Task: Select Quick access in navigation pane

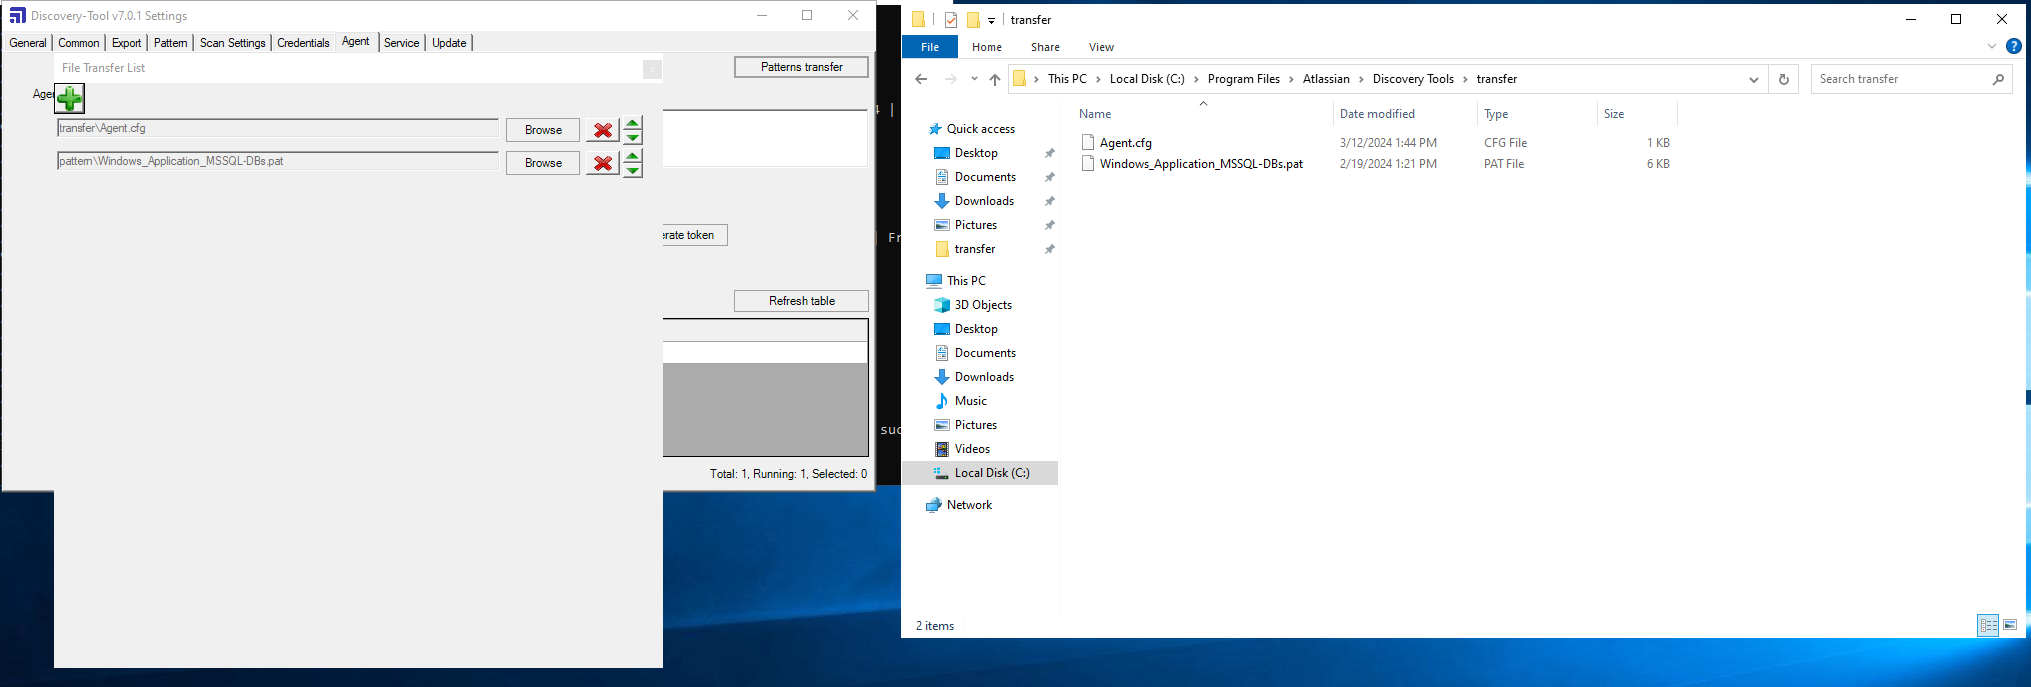Action: click(981, 129)
